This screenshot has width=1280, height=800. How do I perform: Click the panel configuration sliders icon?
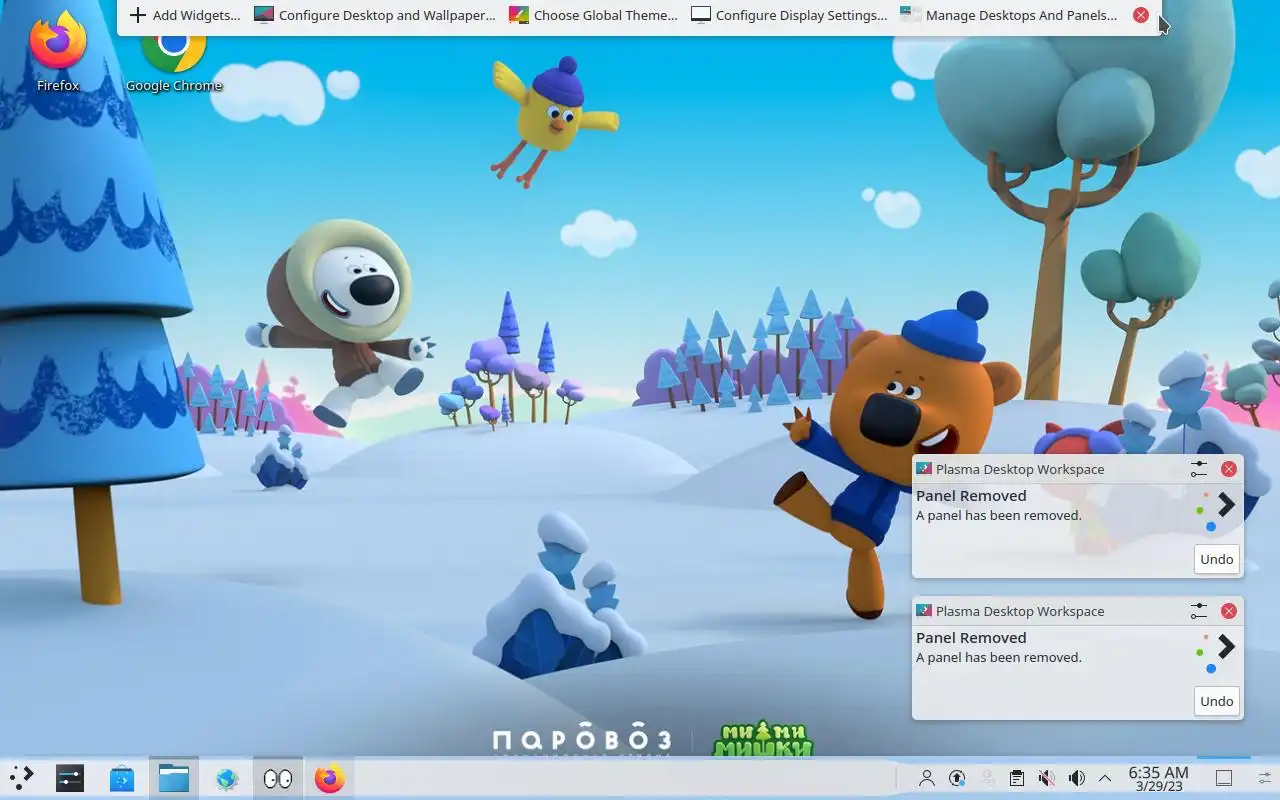coord(1264,778)
